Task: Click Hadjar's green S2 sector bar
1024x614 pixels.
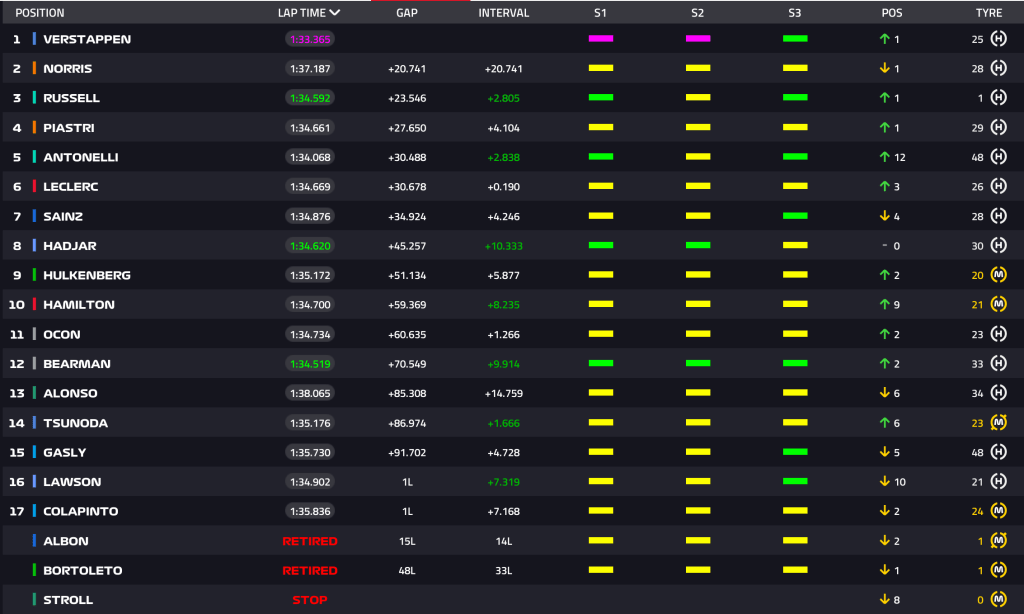Action: click(698, 245)
